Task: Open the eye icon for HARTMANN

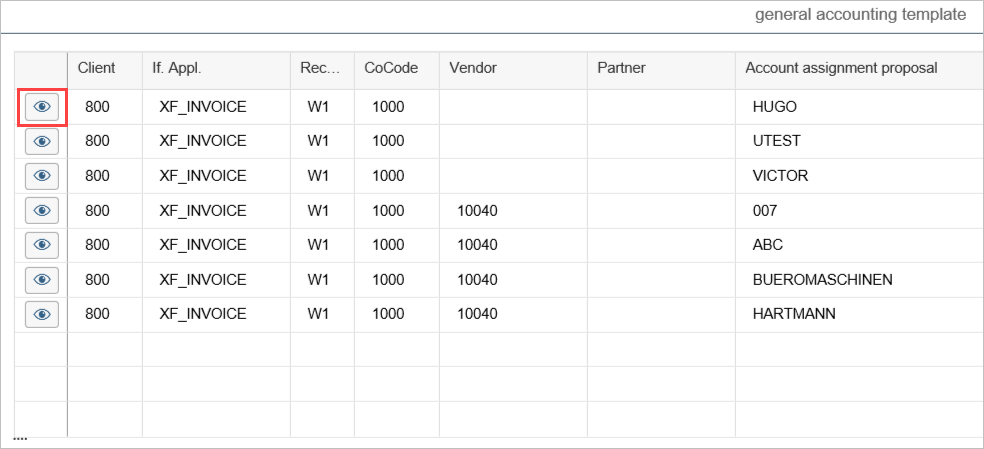Action: (x=42, y=314)
